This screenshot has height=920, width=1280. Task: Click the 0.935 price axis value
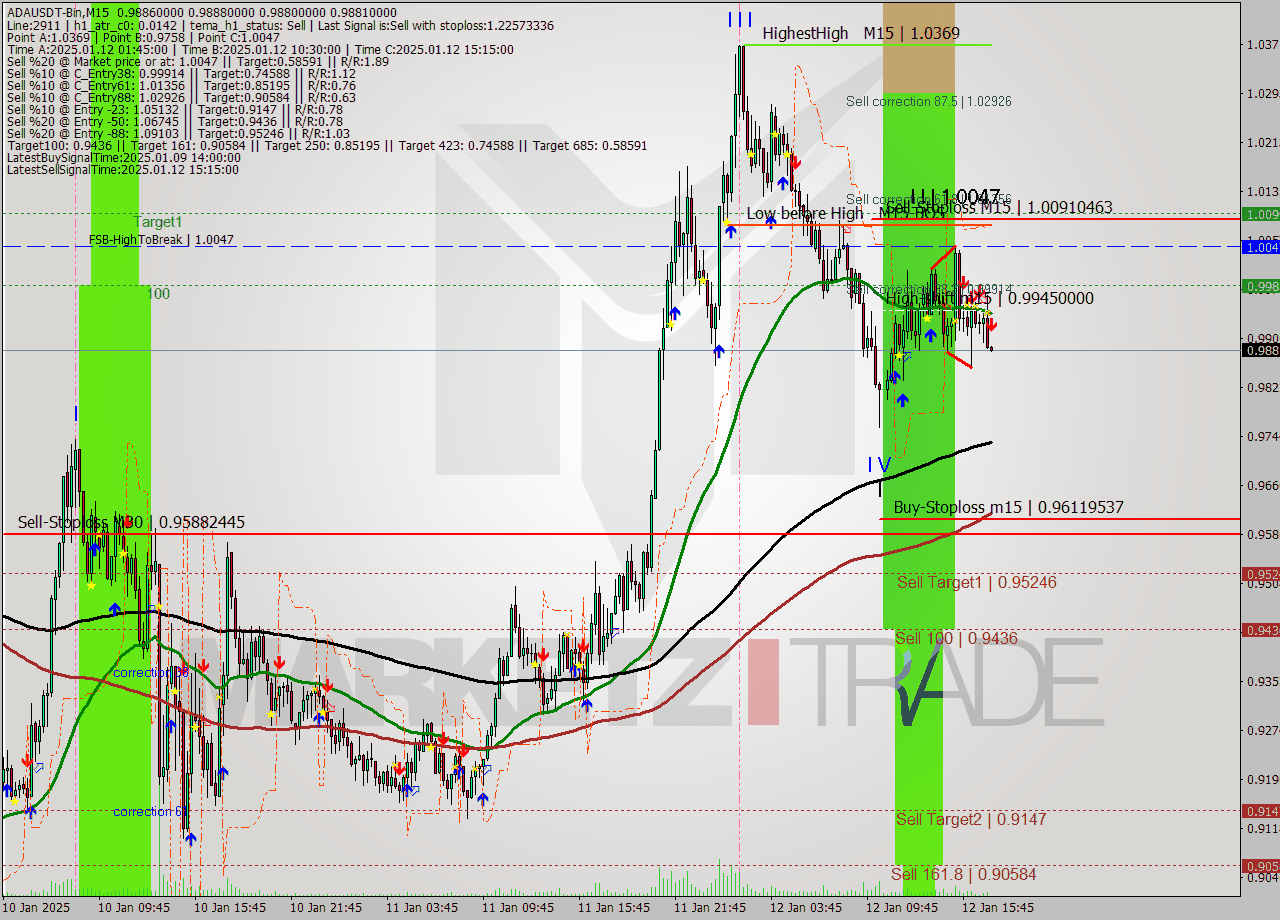click(x=1263, y=681)
